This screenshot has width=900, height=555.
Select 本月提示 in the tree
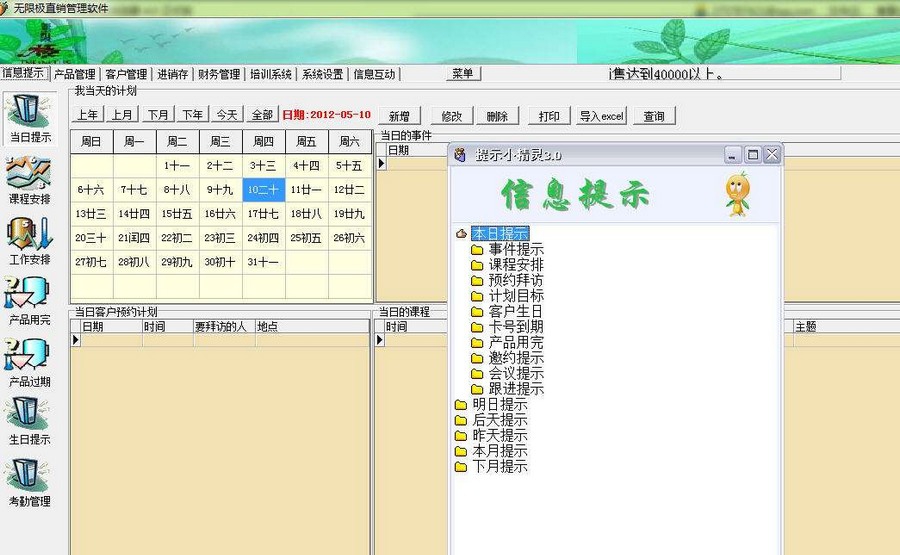(x=500, y=451)
